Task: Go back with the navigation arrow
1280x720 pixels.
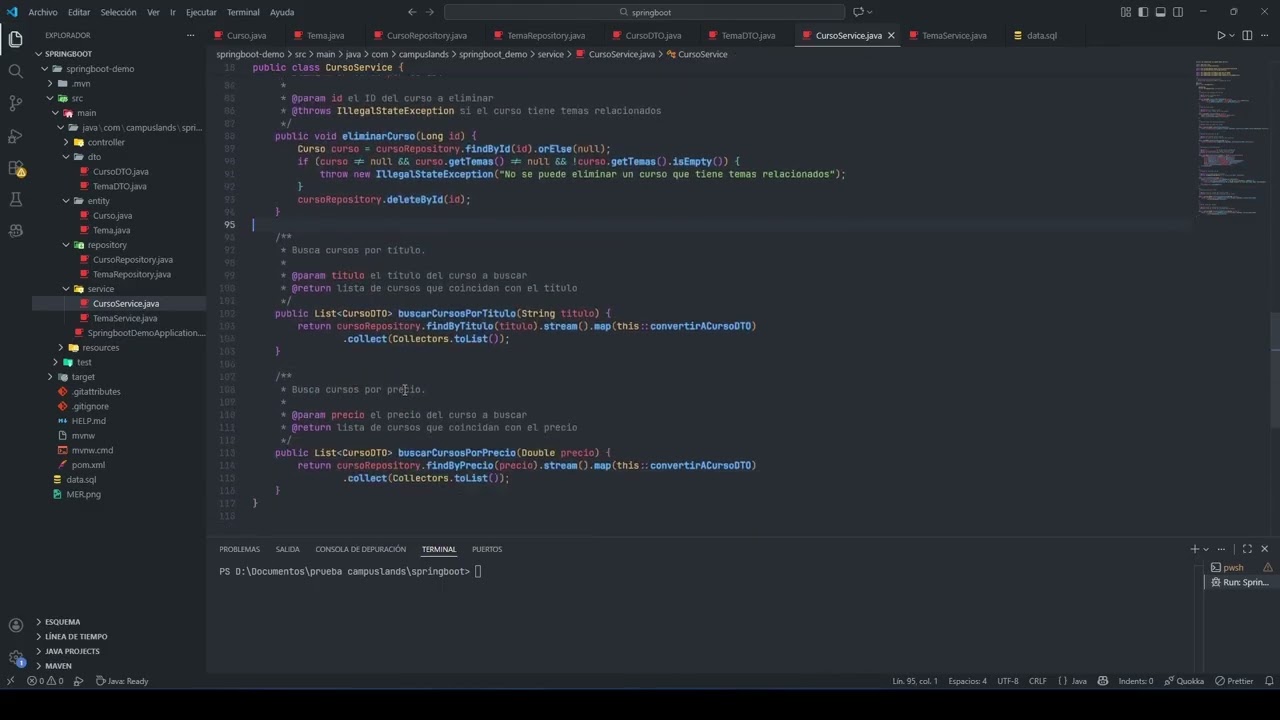Action: (412, 12)
